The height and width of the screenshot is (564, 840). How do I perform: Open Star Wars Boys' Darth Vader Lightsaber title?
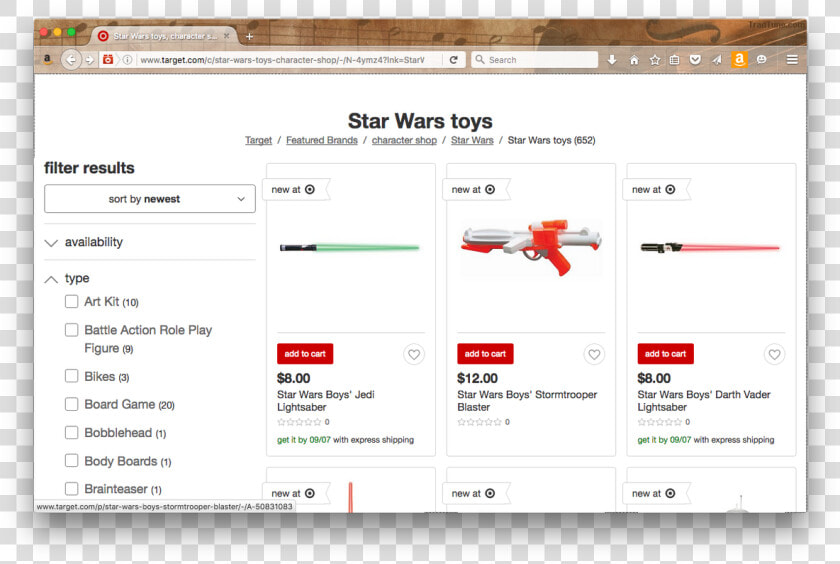tap(704, 401)
